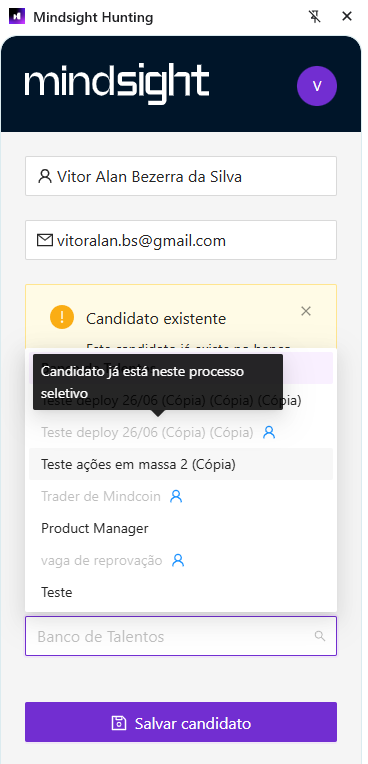
Task: Select Teste ações em massa 2 (Cópia)
Action: 181,464
